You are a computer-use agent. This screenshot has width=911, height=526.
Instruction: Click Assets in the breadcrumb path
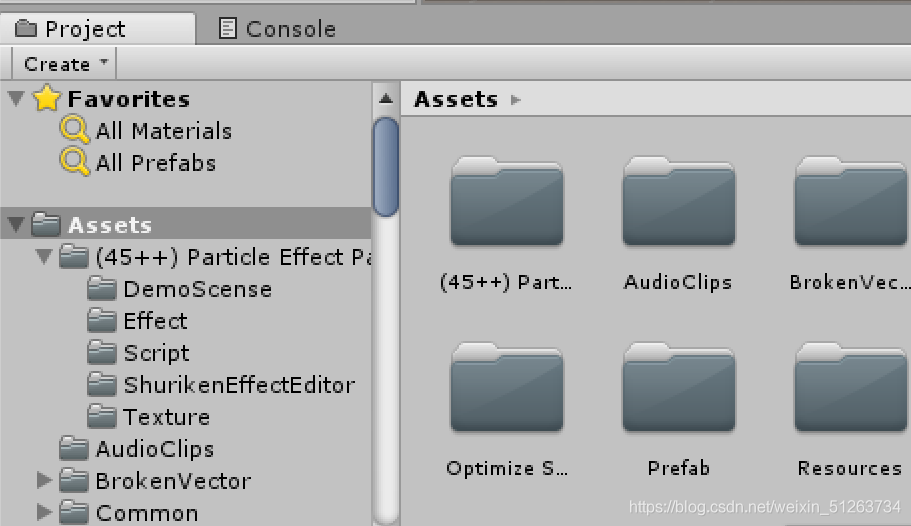tap(456, 99)
